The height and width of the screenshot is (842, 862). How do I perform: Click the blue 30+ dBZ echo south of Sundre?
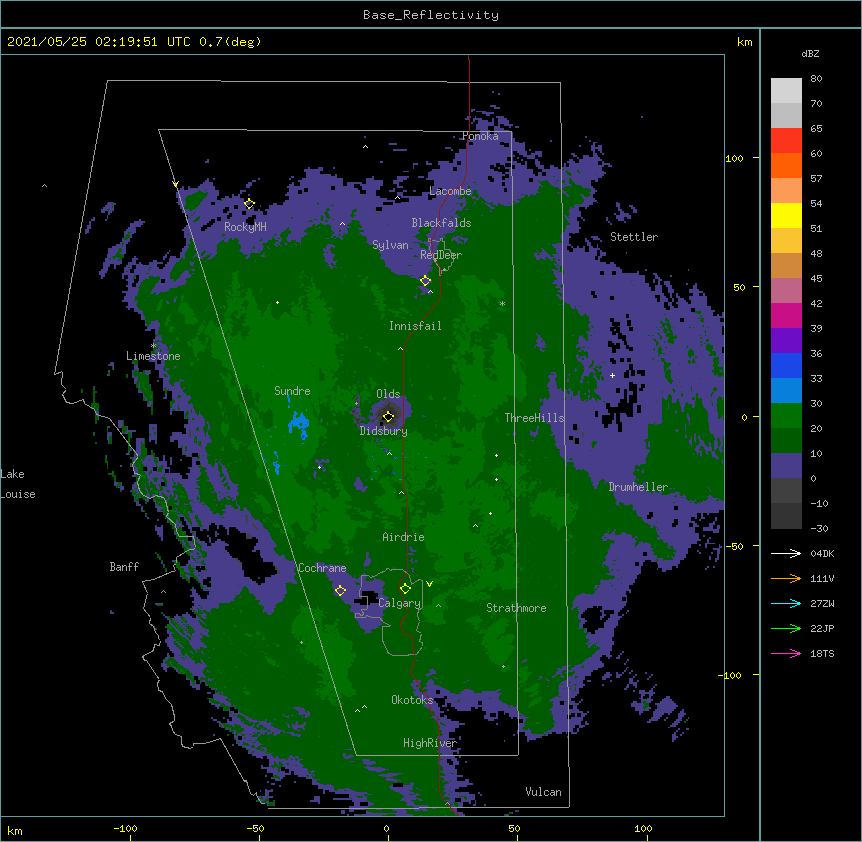click(x=299, y=425)
